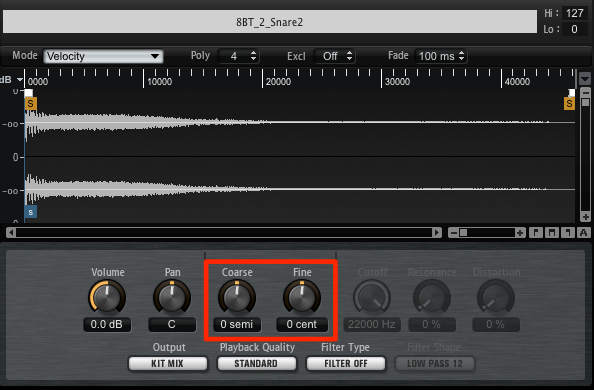Click the FILTER OFF filter type button
This screenshot has width=594, height=390.
[x=346, y=364]
